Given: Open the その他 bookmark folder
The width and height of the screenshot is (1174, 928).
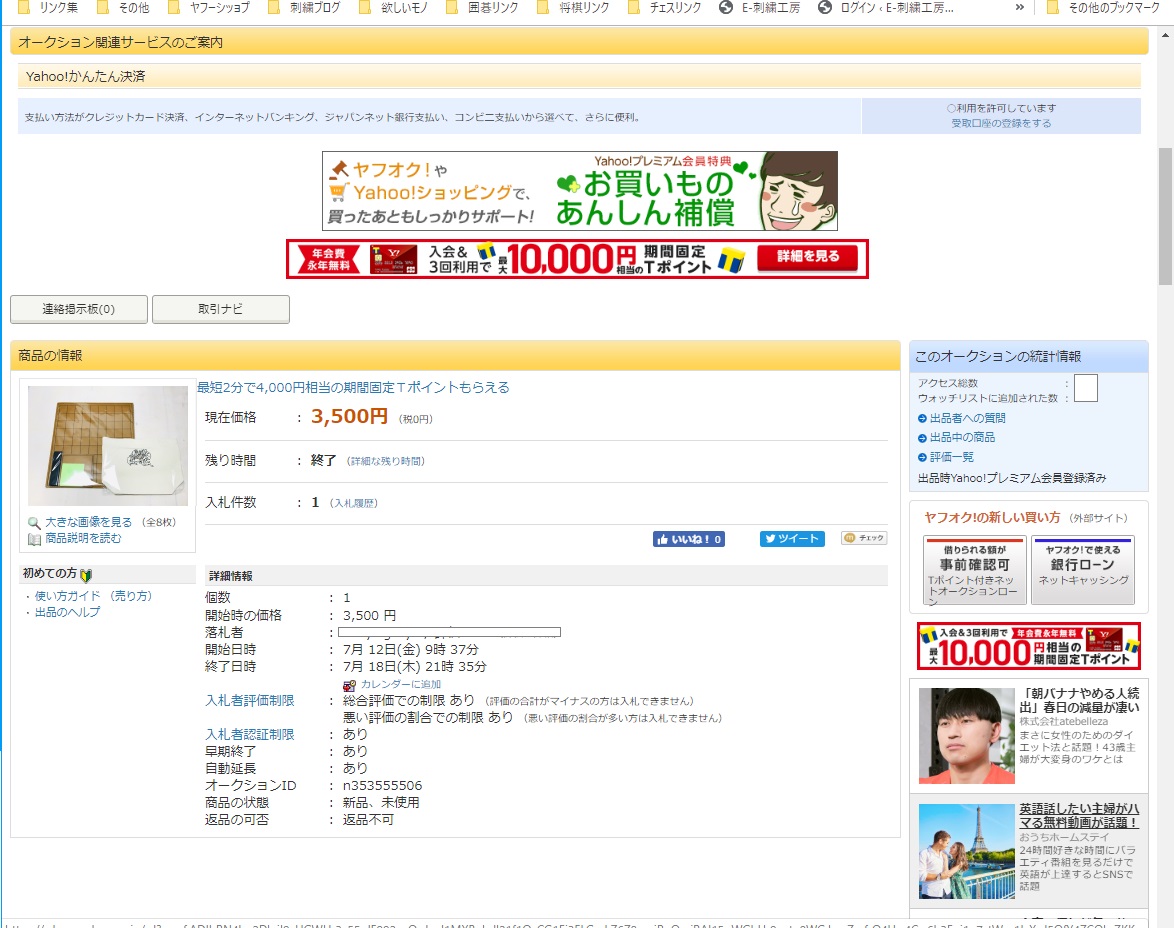Looking at the screenshot, I should pos(124,7).
